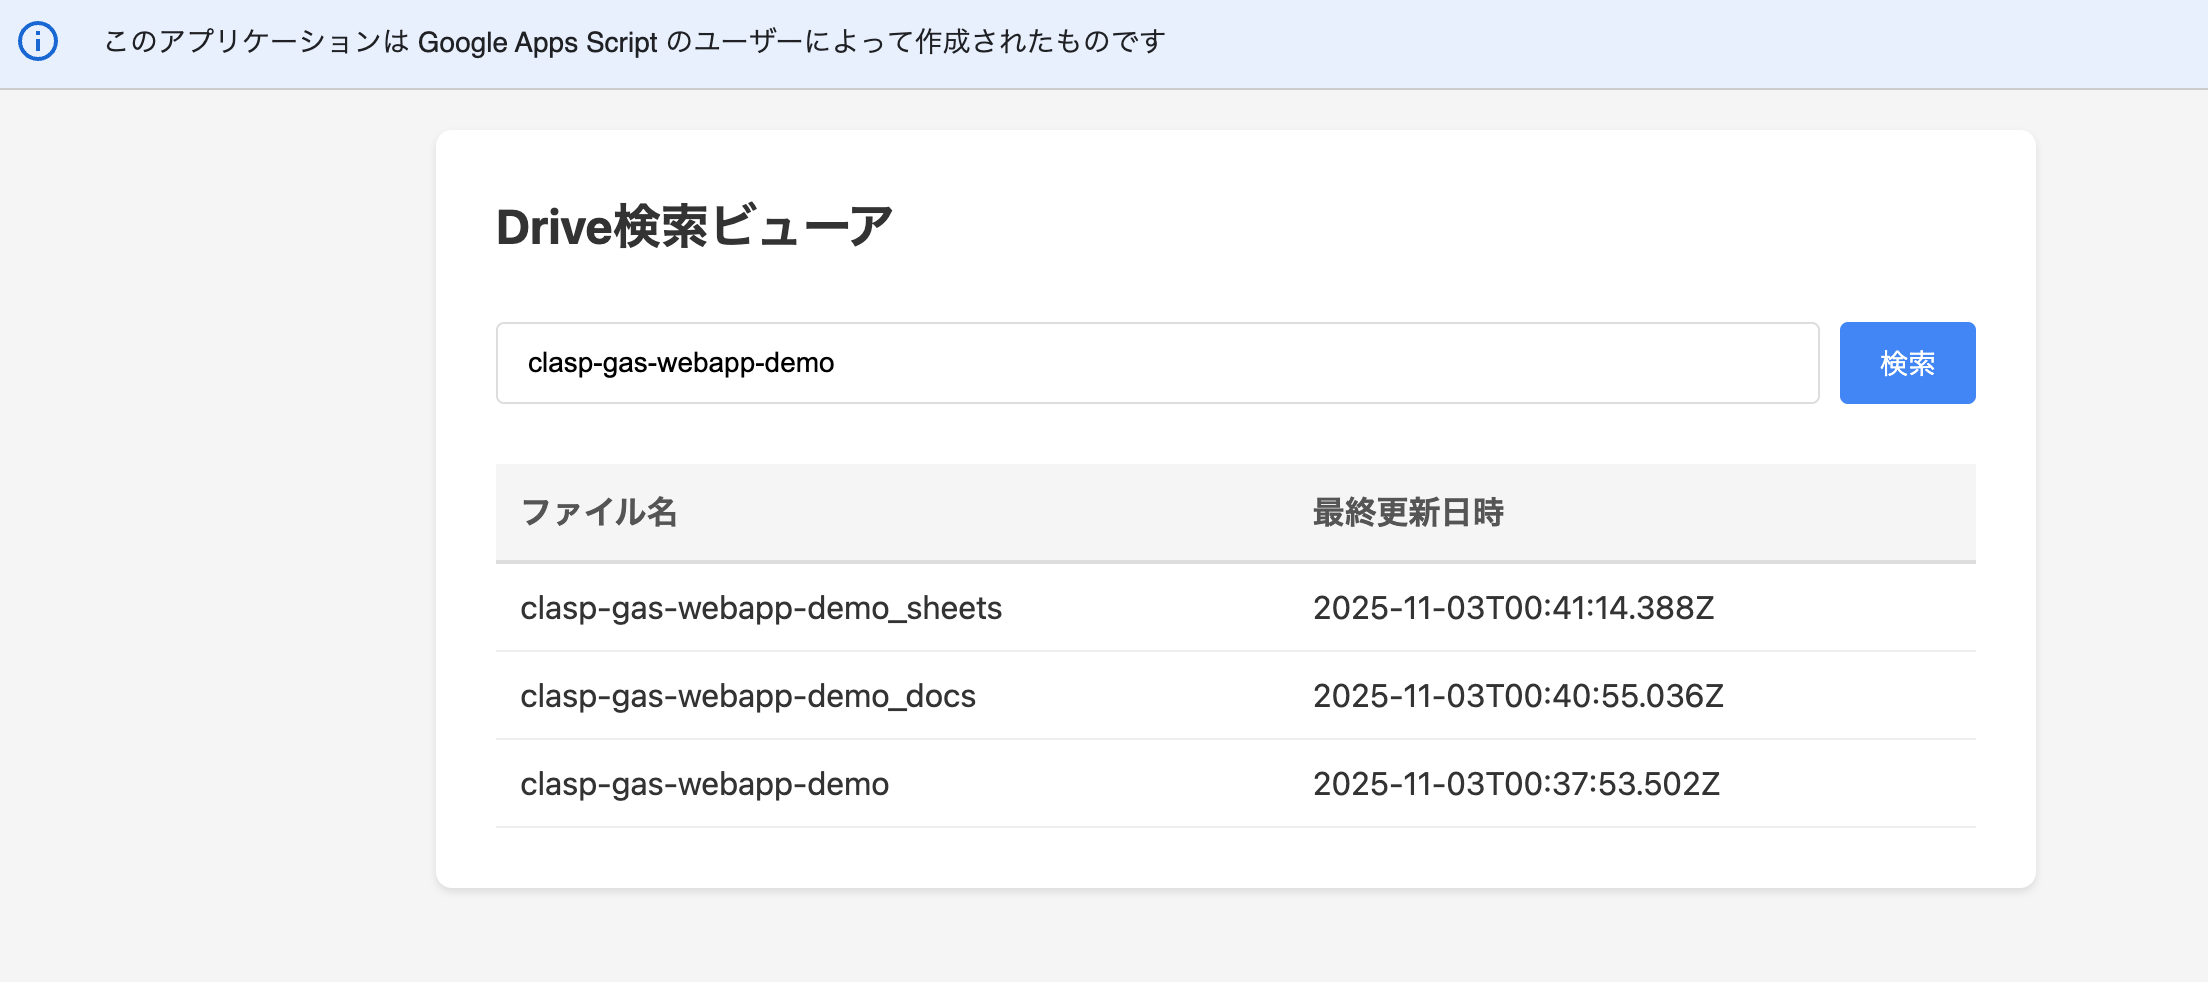Click the ファイル名 column header
Viewport: 2208px width, 982px height.
tap(599, 512)
